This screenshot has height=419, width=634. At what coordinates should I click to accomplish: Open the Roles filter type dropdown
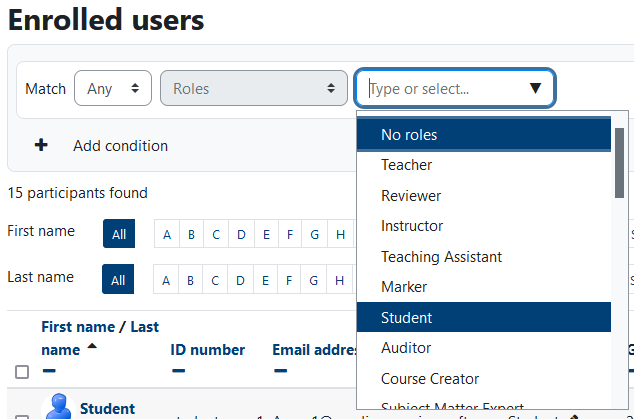(x=254, y=88)
